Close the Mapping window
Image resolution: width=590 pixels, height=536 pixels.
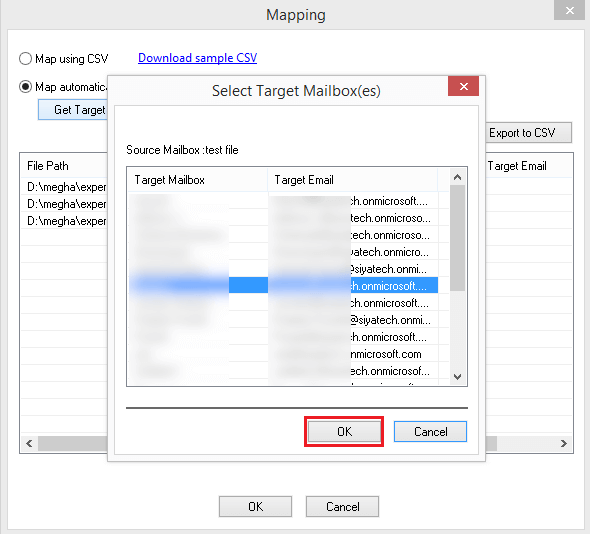point(569,10)
